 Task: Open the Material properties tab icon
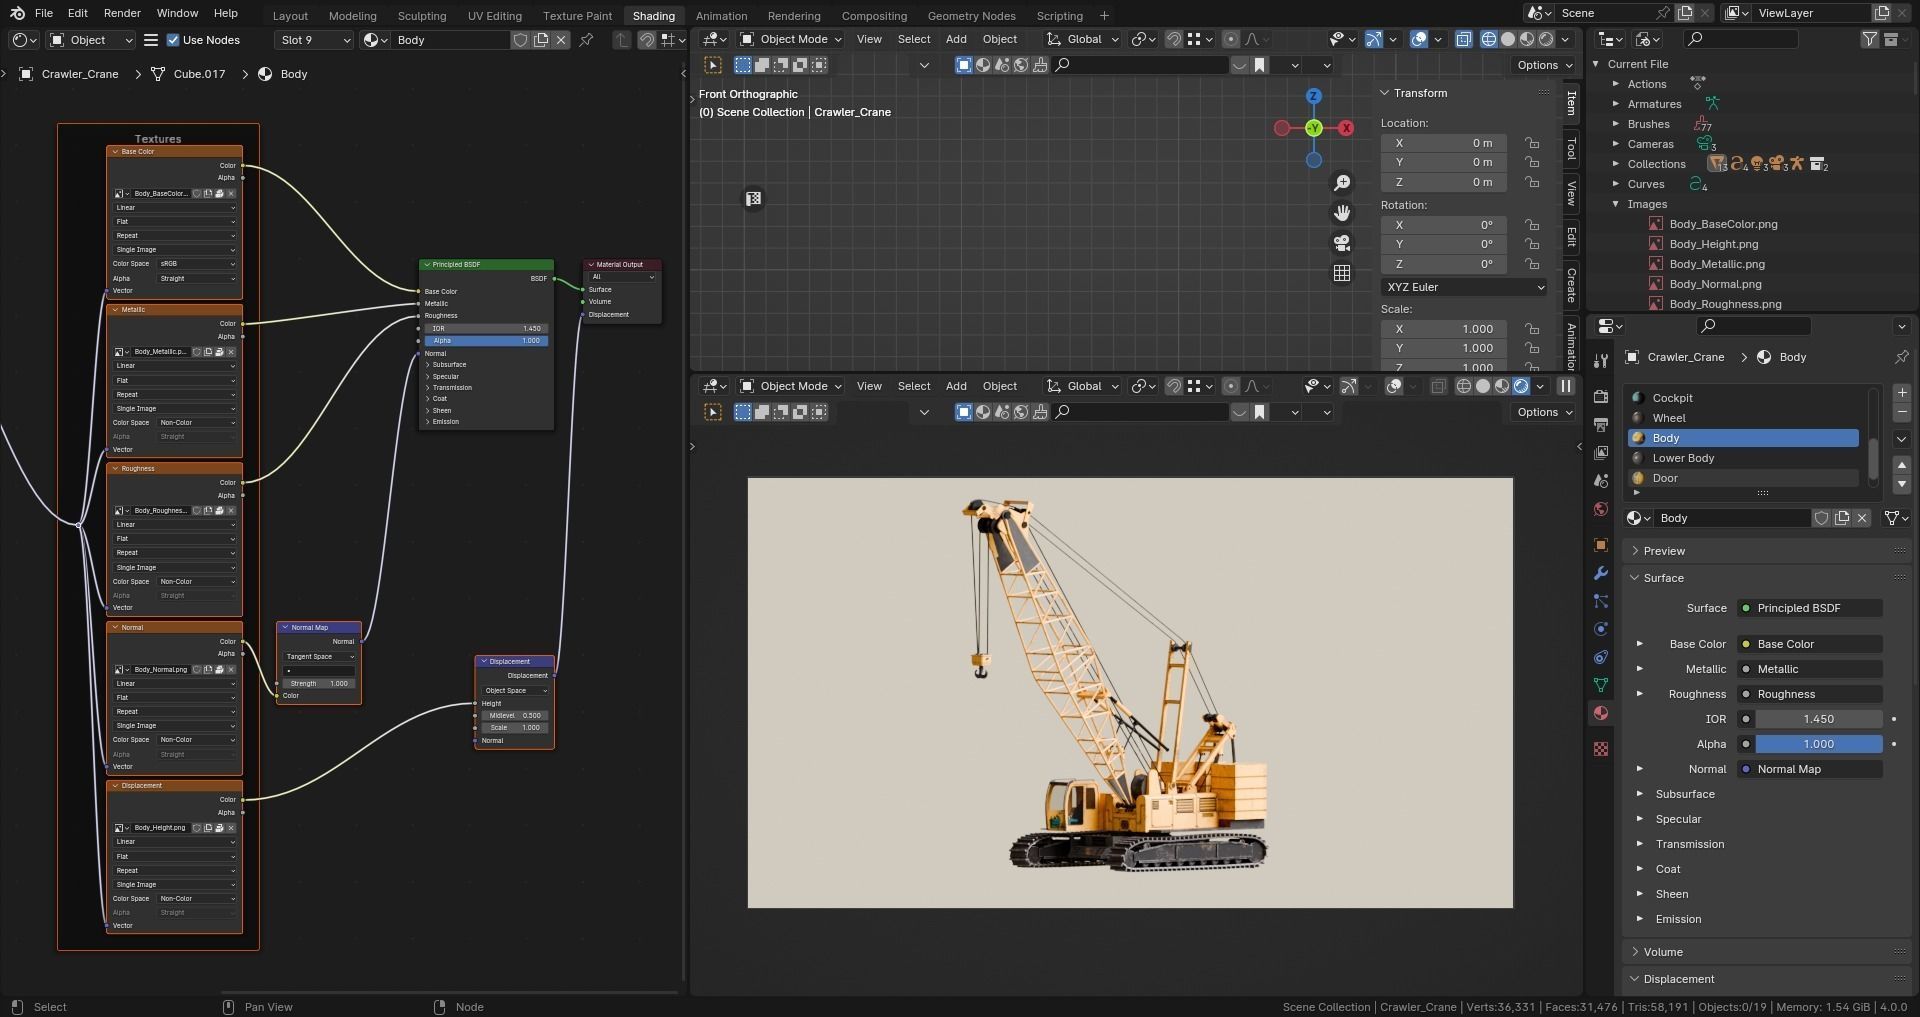(1601, 713)
